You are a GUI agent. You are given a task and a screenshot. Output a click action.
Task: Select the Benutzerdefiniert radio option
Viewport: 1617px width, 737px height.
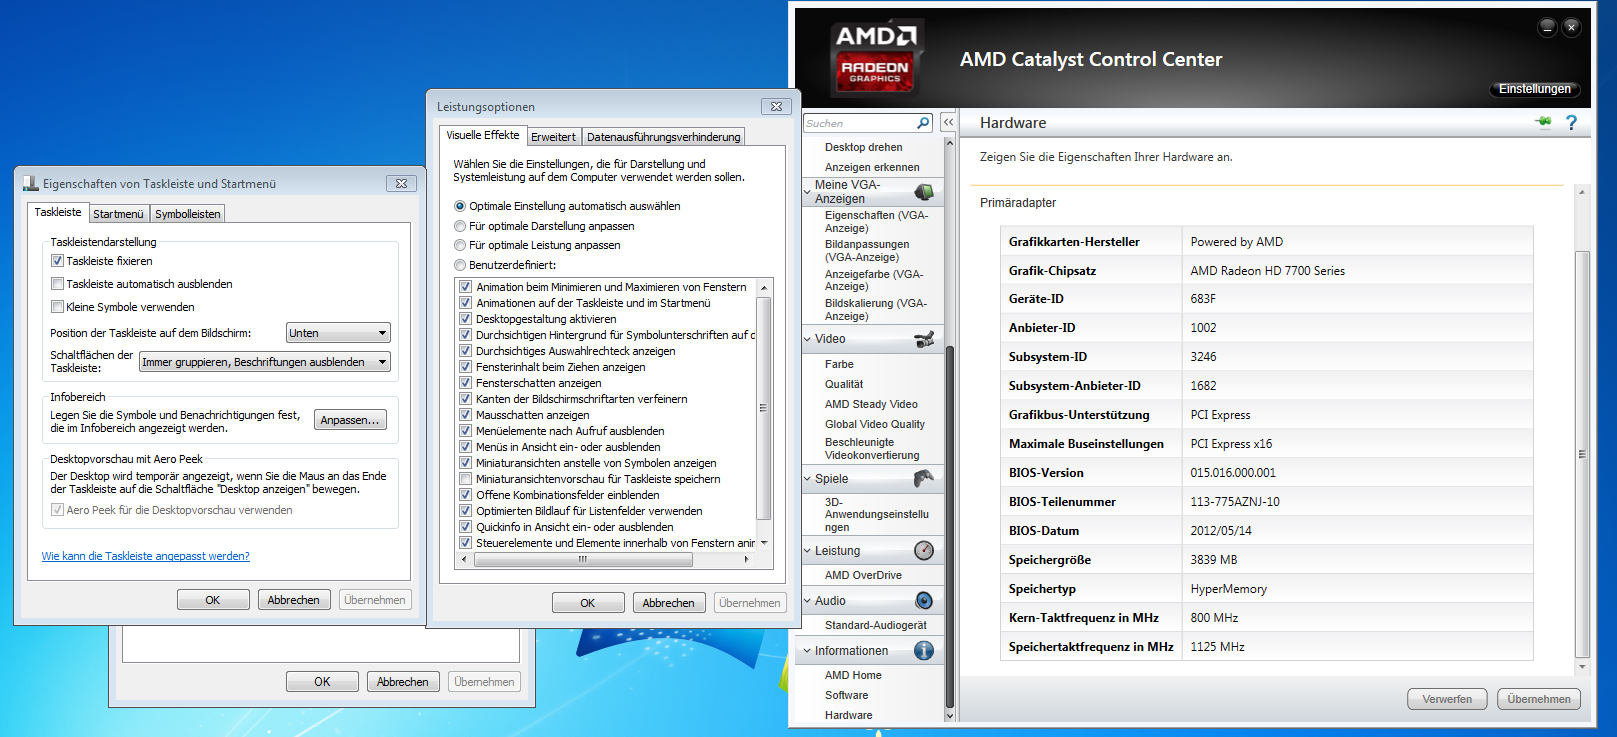[x=460, y=265]
